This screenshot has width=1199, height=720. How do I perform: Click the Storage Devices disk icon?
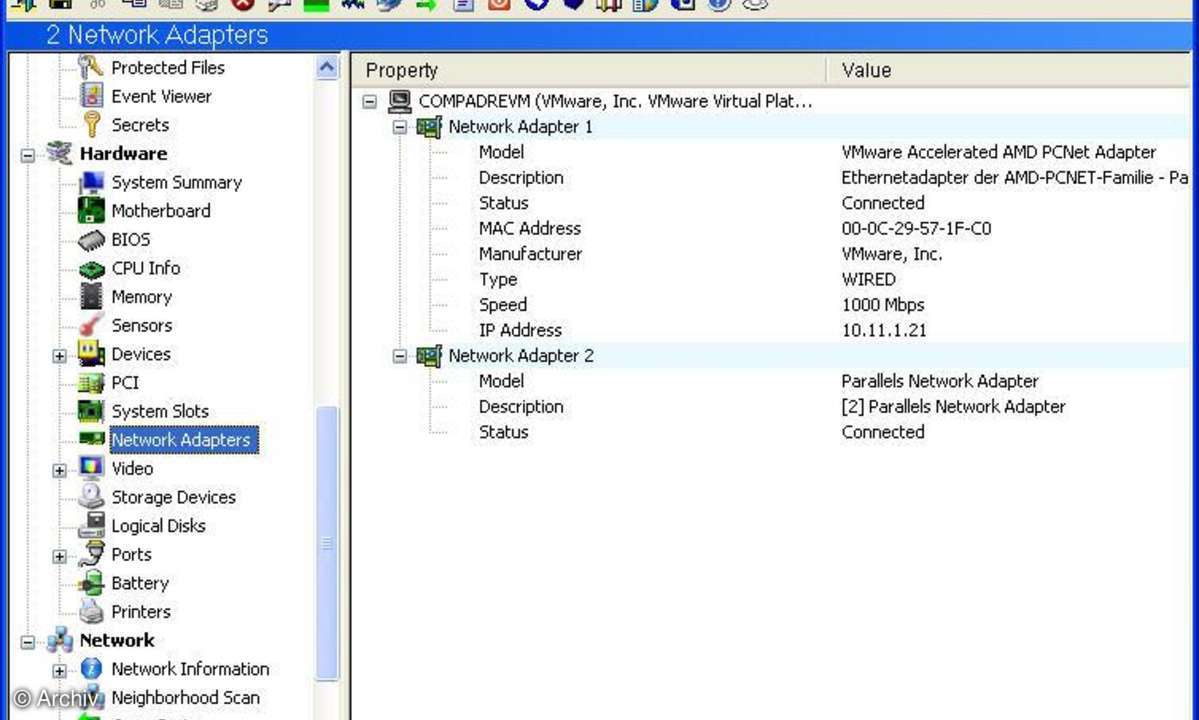[x=91, y=497]
